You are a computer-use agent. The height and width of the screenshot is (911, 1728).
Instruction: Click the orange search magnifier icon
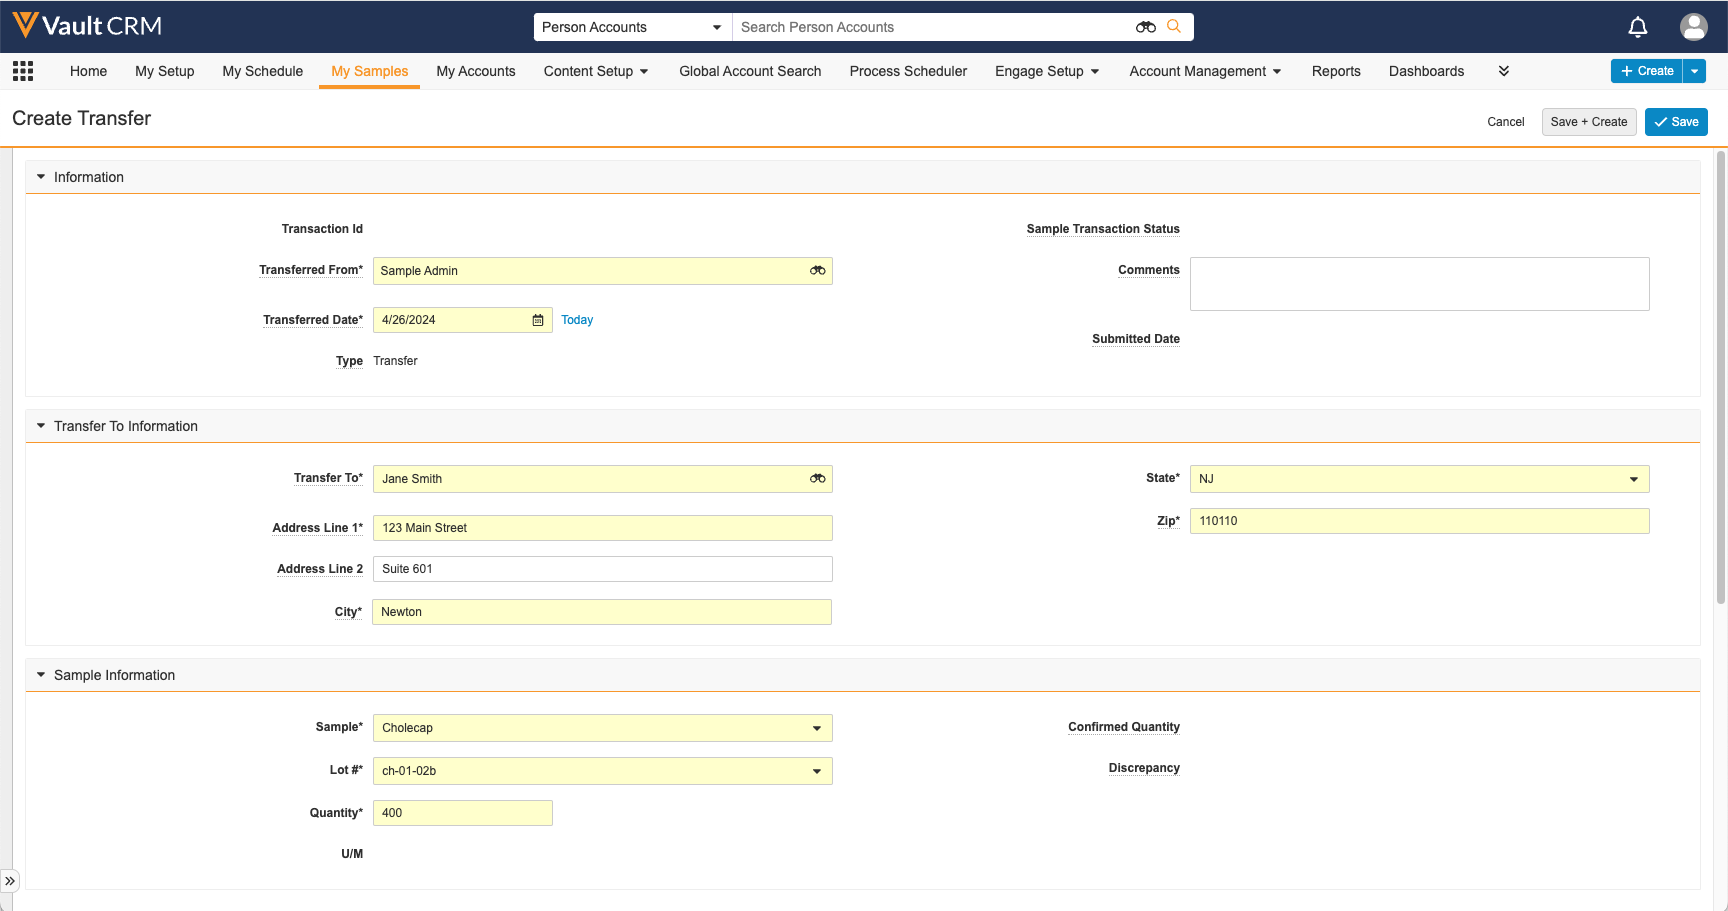pyautogui.click(x=1174, y=27)
